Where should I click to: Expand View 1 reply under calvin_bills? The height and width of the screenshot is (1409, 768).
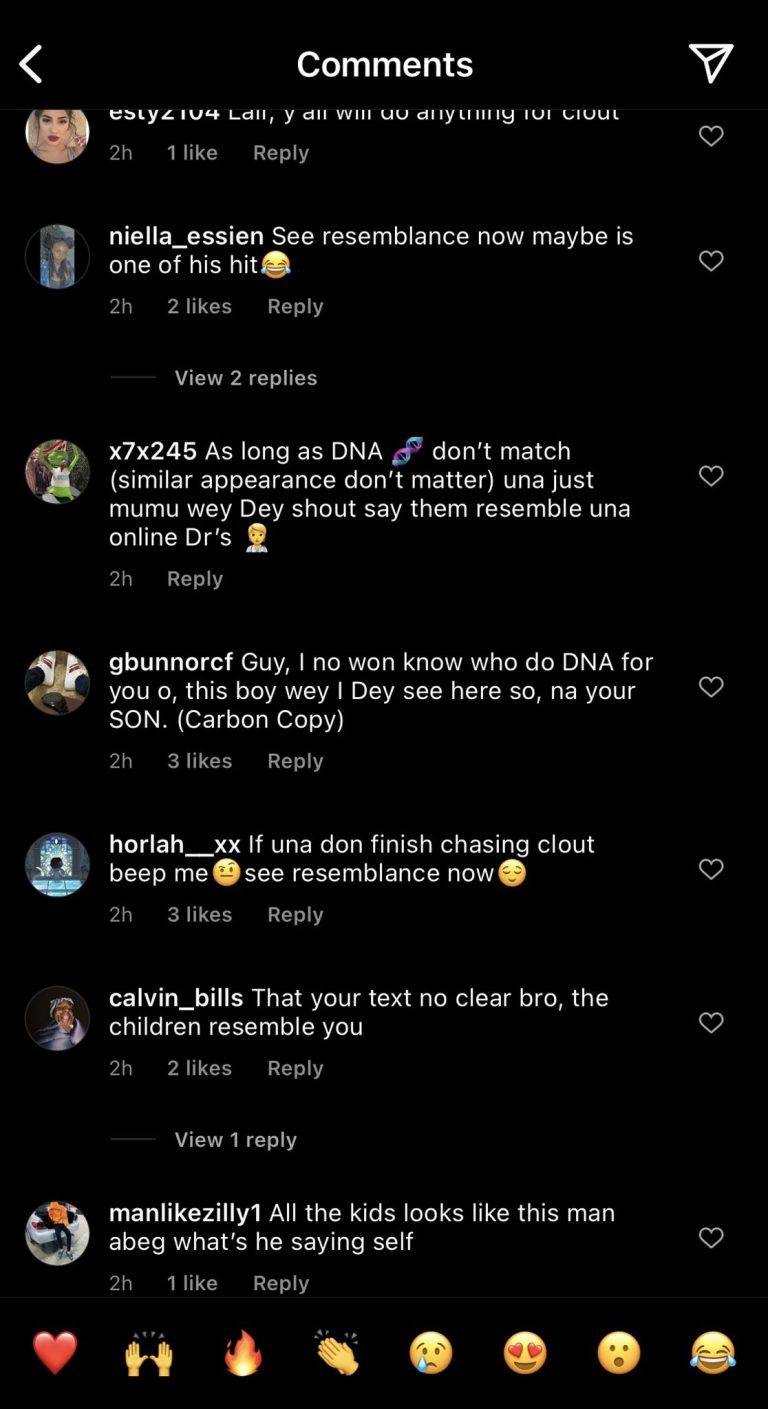pos(235,1140)
